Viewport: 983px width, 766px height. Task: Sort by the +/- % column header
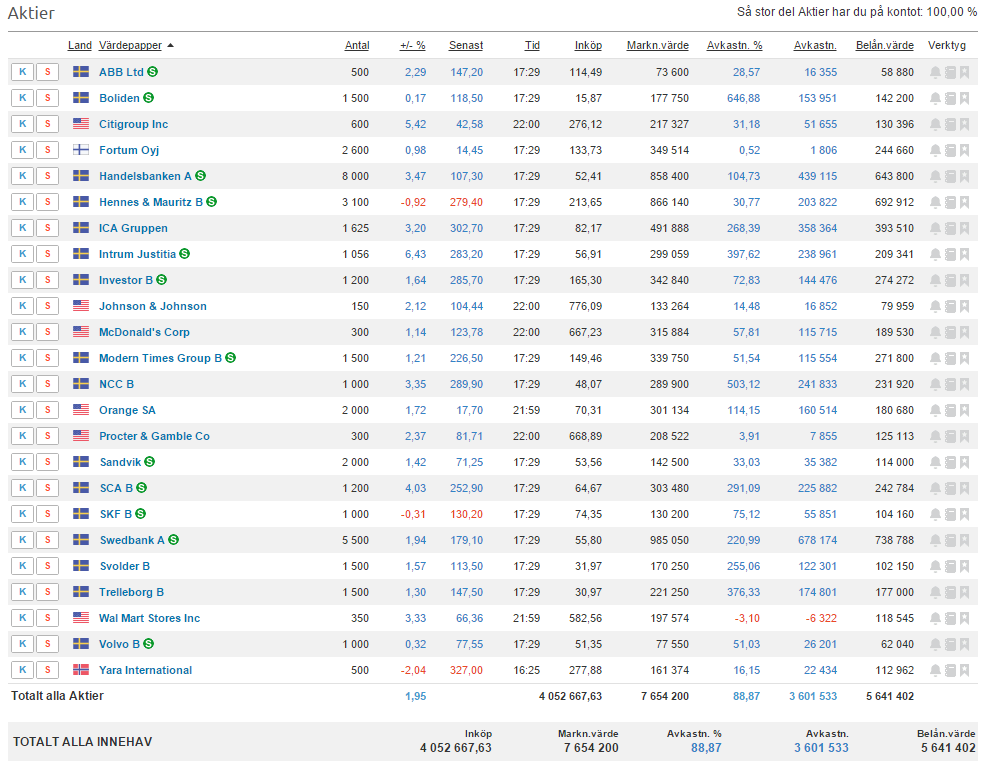[413, 45]
